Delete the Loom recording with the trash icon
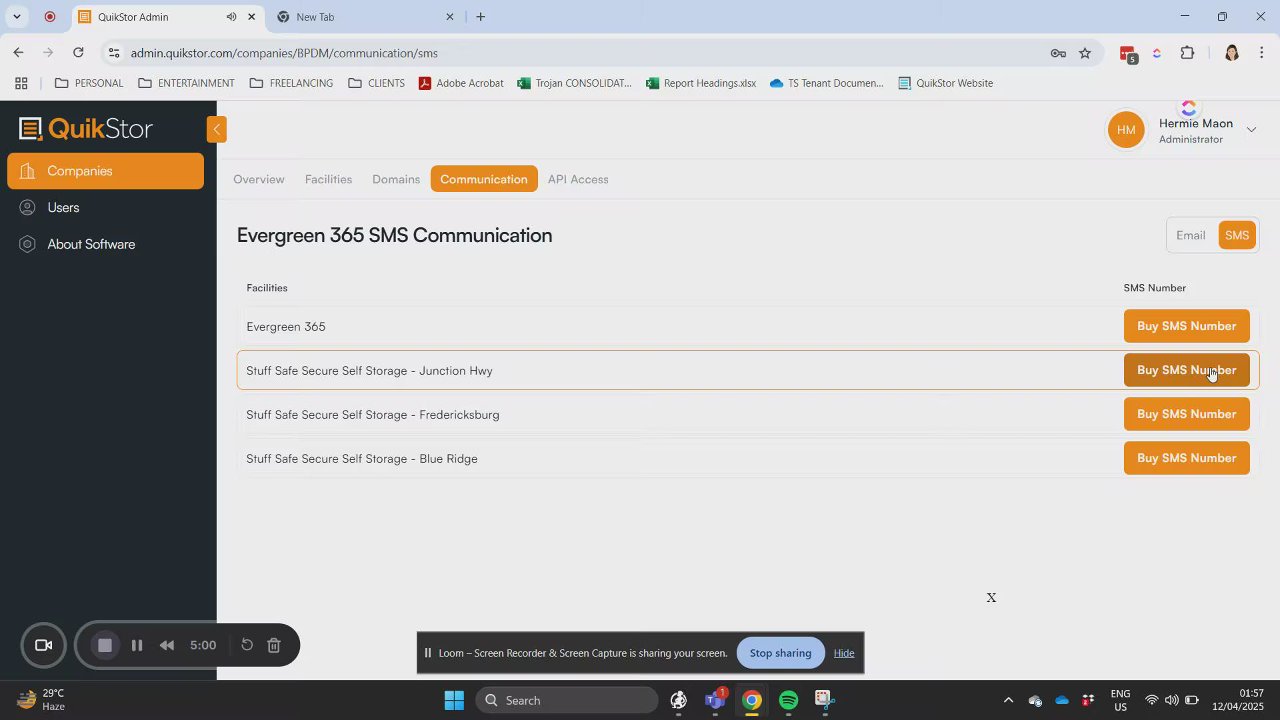Viewport: 1280px width, 720px height. pyautogui.click(x=274, y=645)
